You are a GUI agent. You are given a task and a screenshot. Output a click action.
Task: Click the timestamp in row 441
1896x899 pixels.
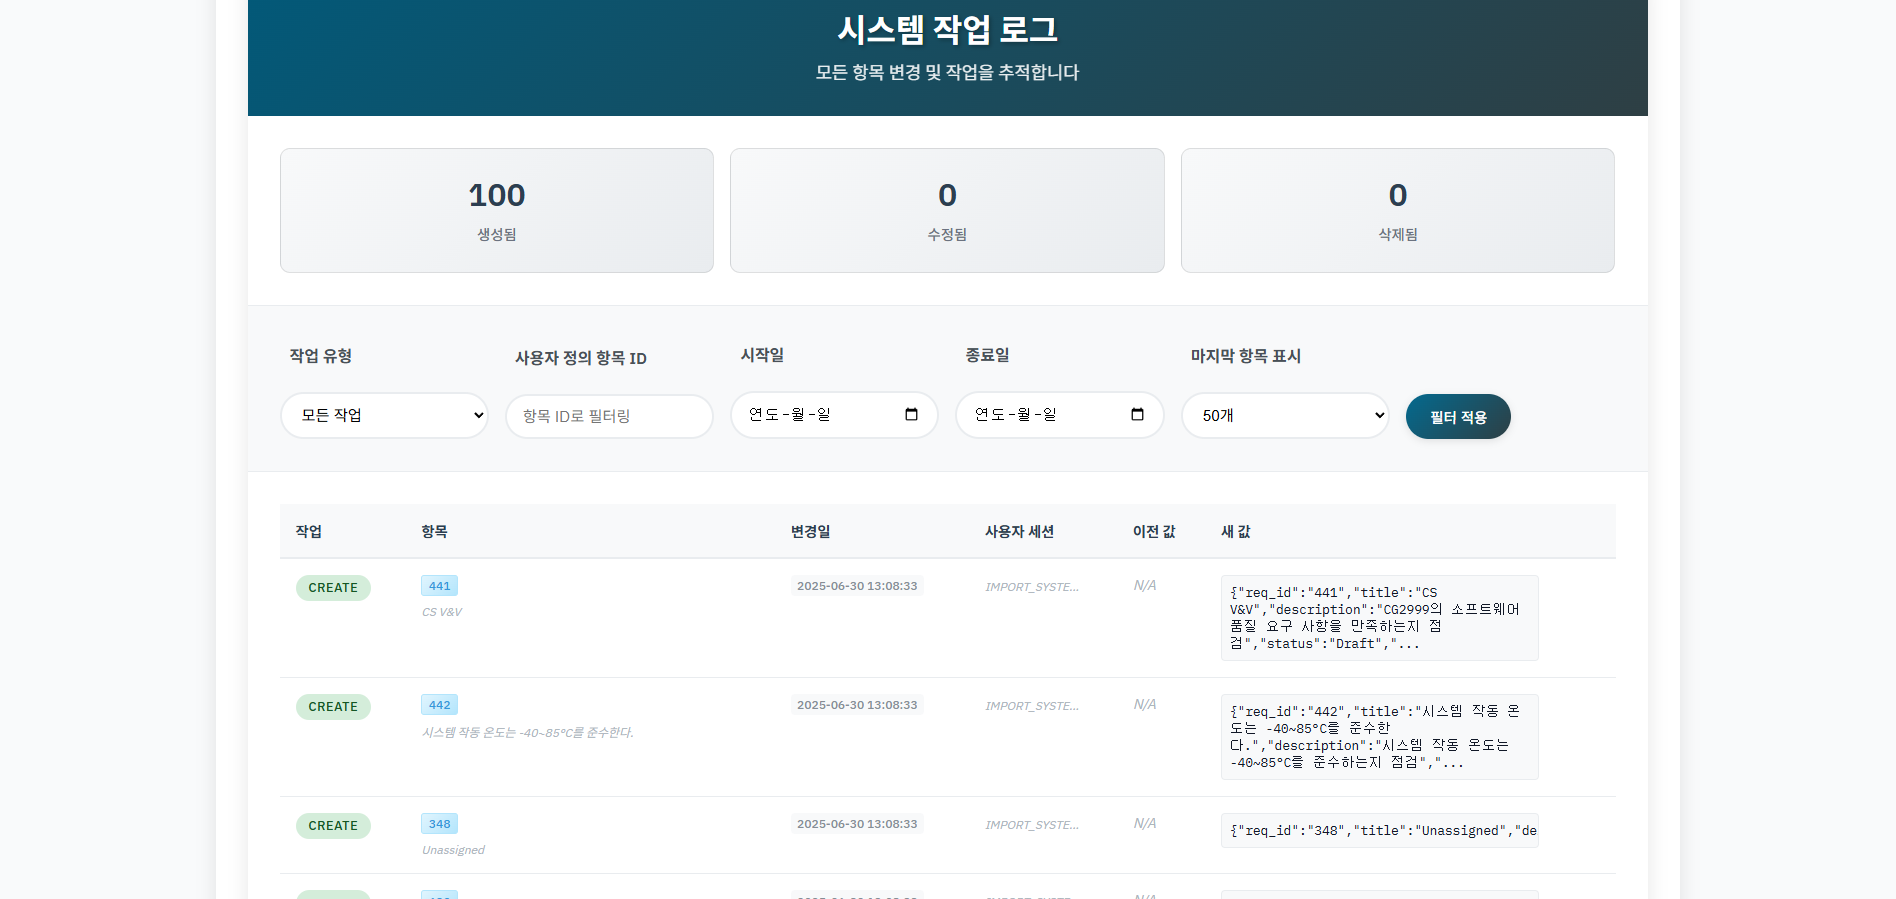(857, 586)
